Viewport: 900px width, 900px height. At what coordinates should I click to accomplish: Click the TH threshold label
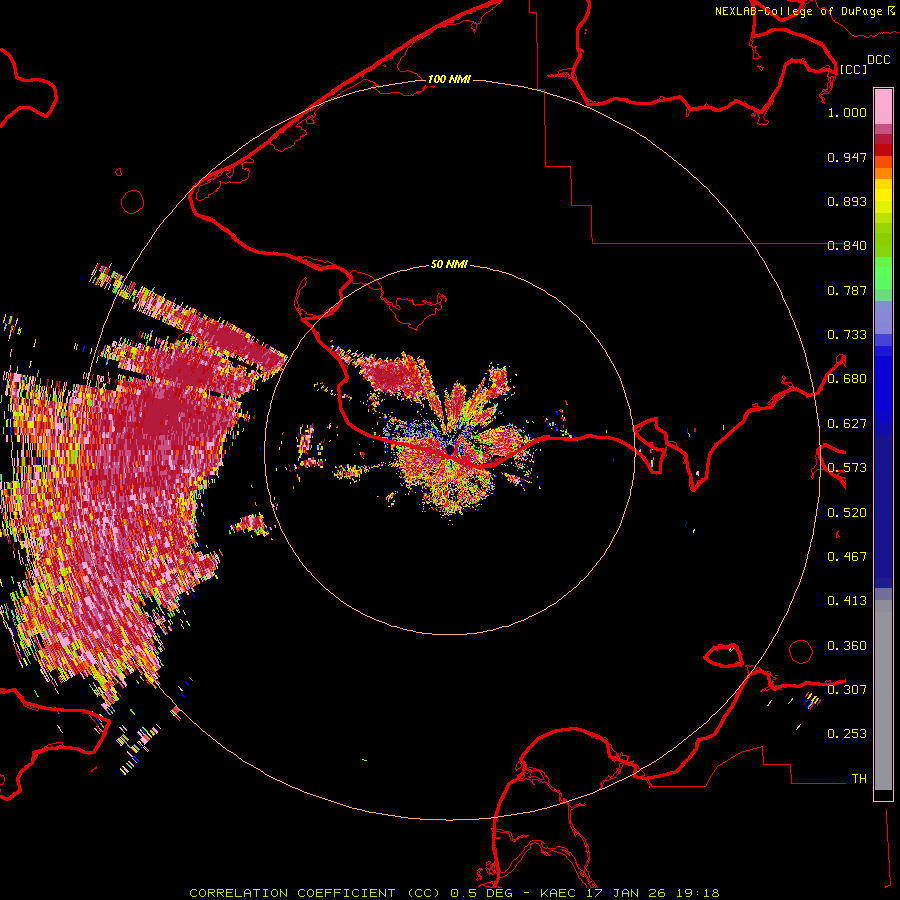pyautogui.click(x=859, y=779)
